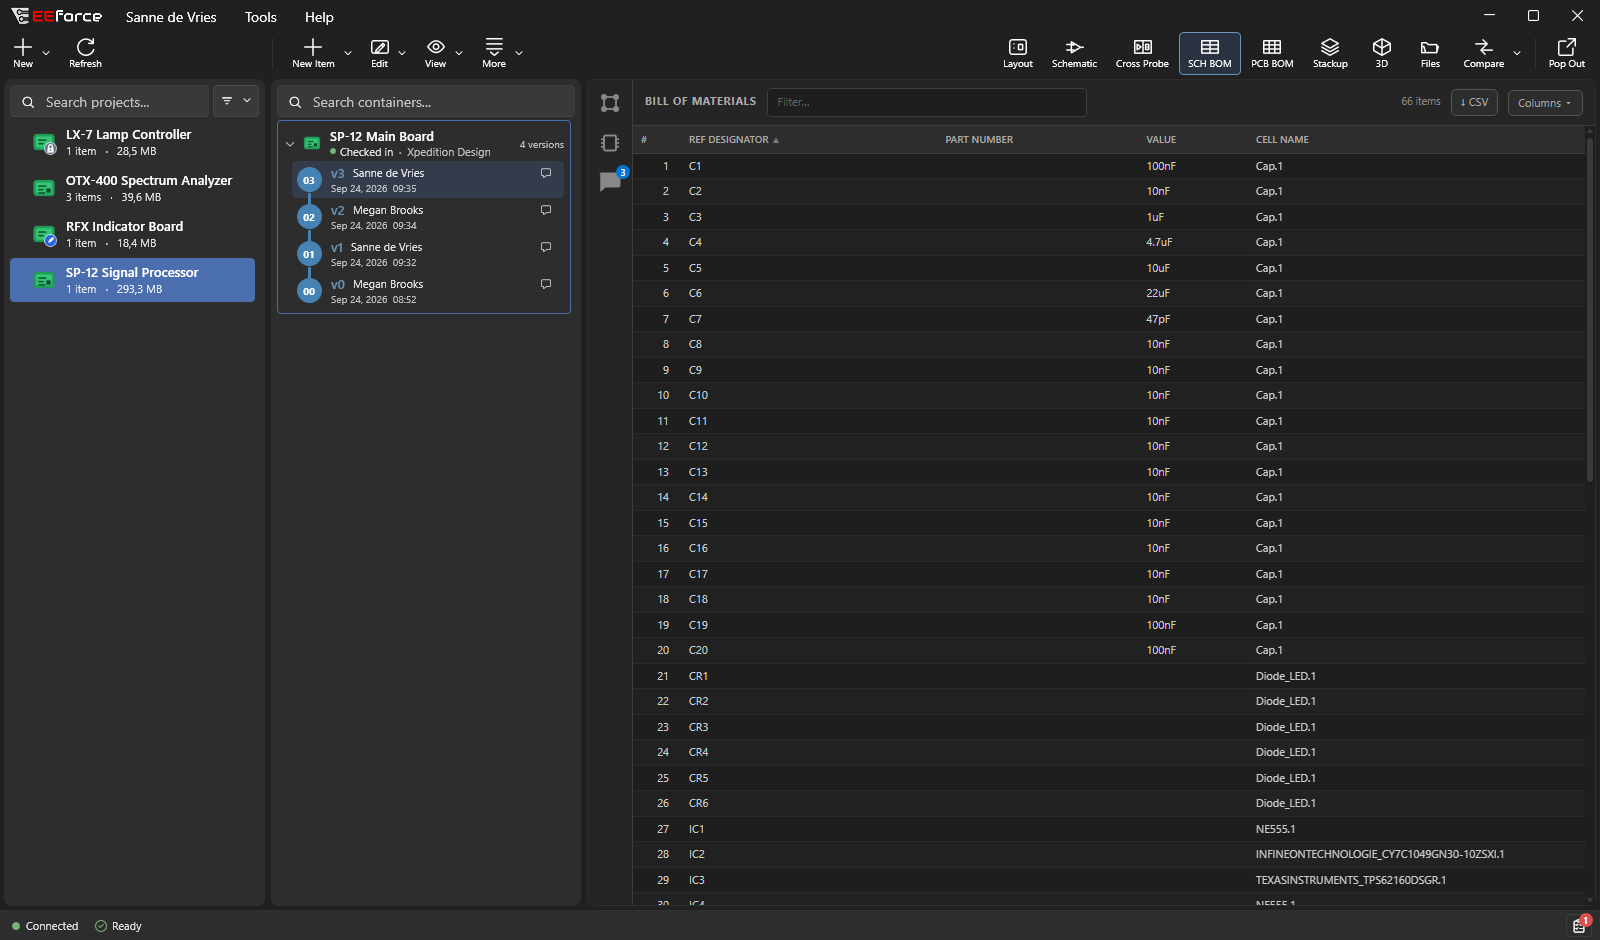The image size is (1600, 940).
Task: Refresh the project list
Action: (x=85, y=53)
